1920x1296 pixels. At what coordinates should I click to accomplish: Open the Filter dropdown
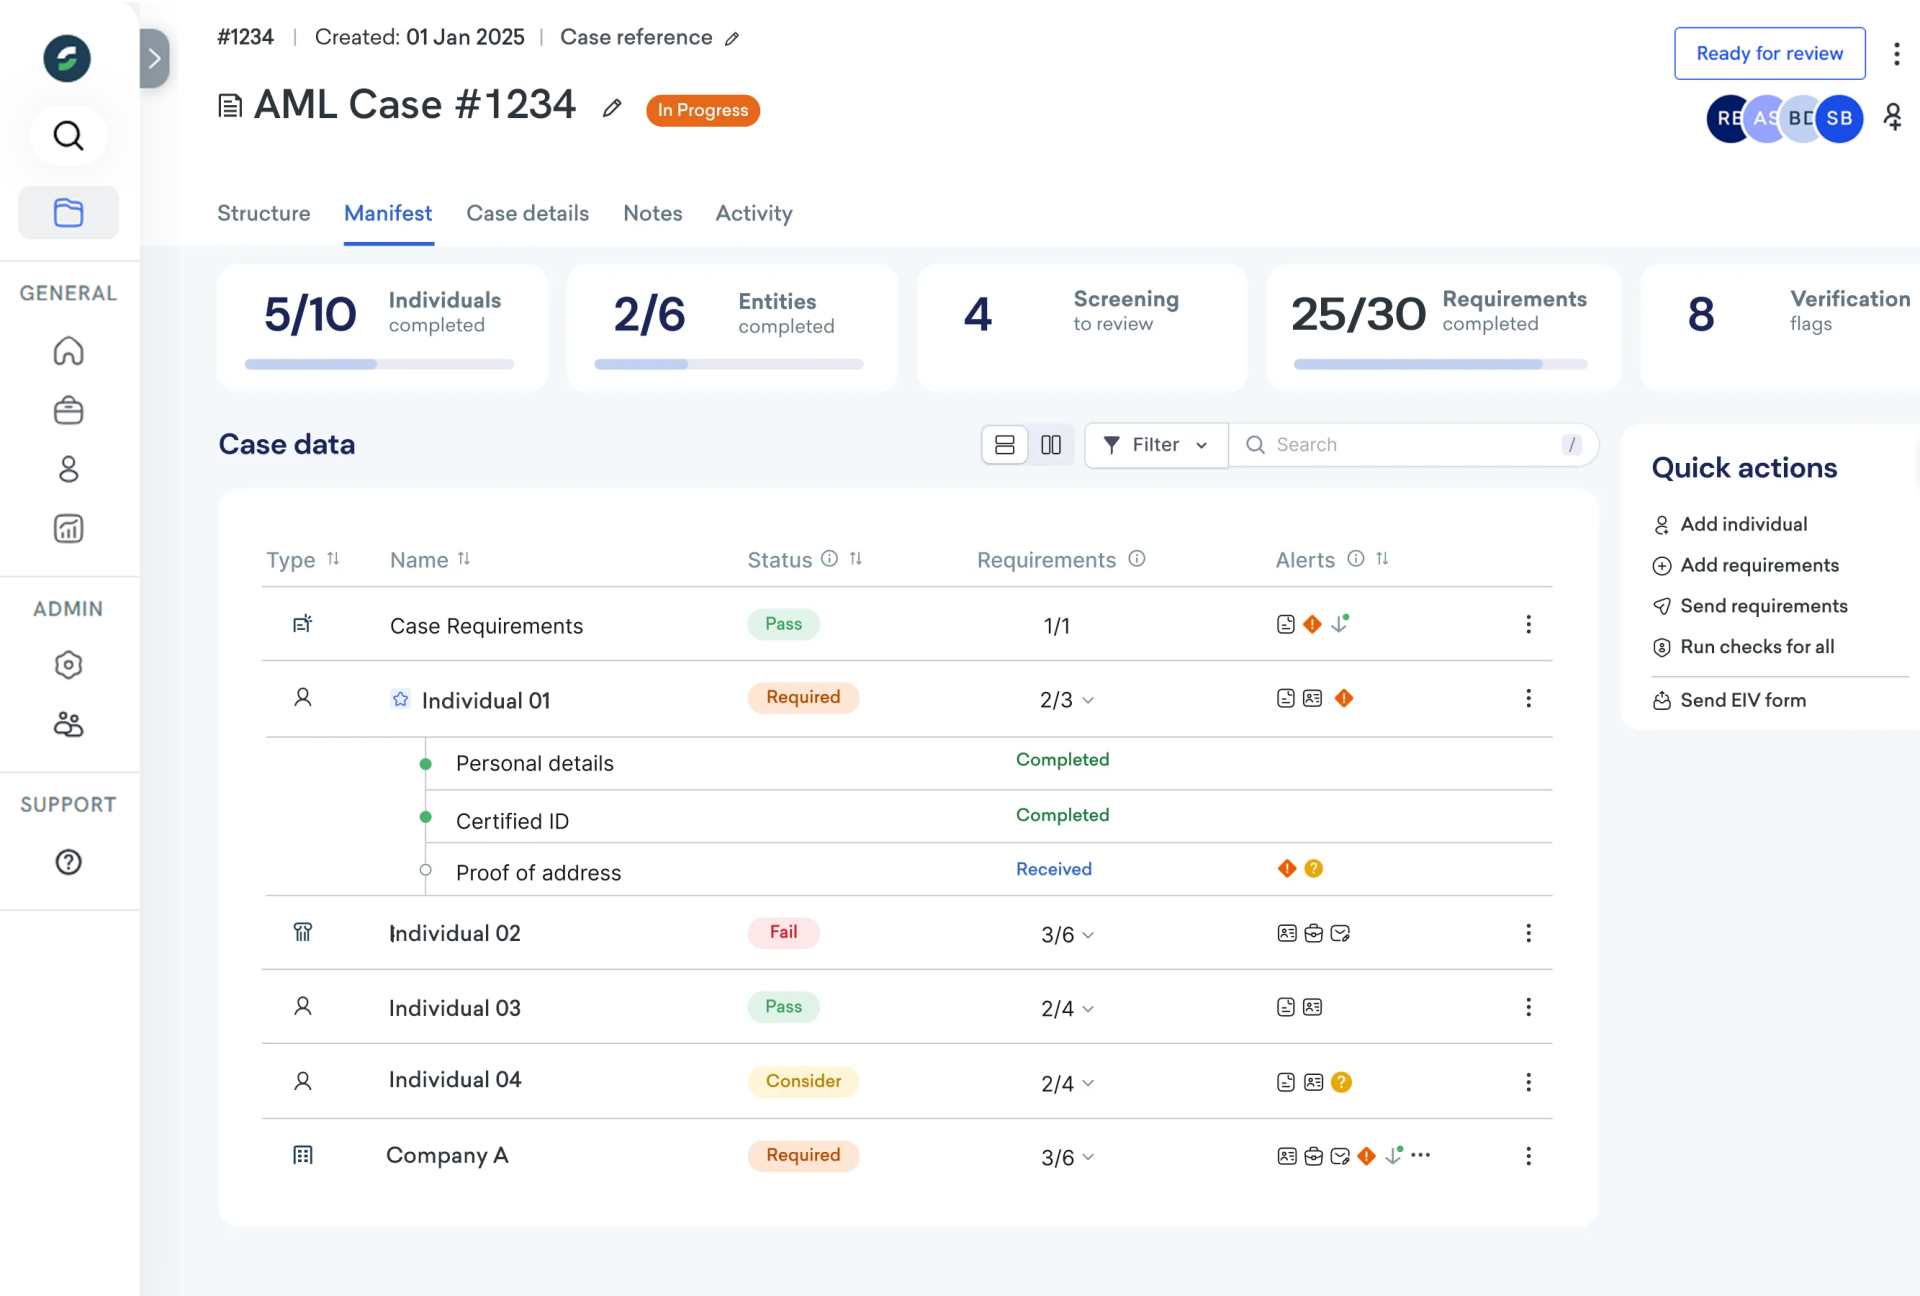tap(1156, 445)
